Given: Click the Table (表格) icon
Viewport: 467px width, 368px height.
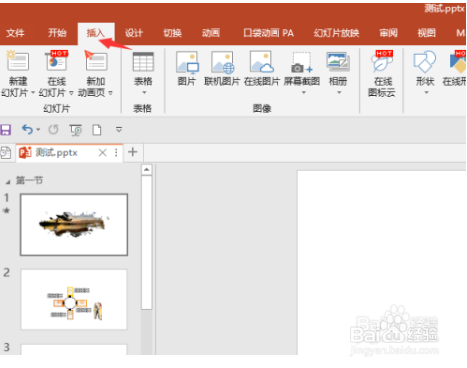Looking at the screenshot, I should pos(143,62).
